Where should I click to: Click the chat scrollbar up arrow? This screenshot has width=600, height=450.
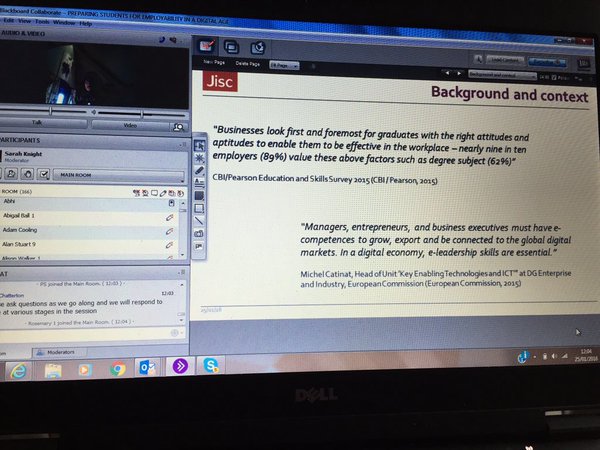(182, 285)
